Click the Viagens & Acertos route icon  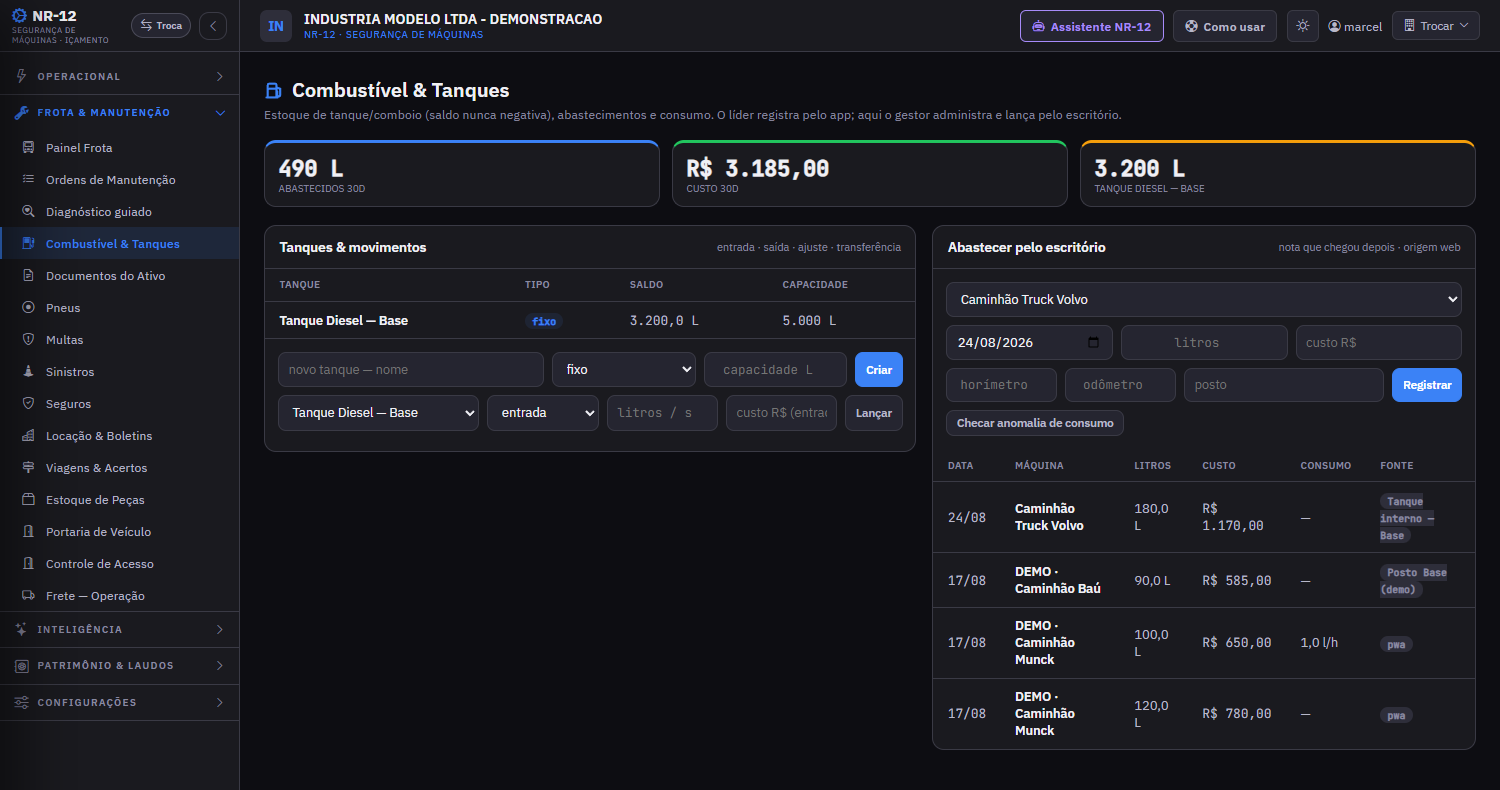pos(28,468)
